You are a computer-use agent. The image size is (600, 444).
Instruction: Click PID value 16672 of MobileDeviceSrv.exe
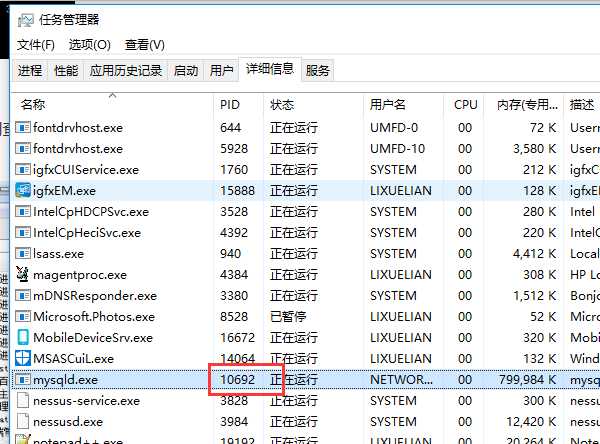[x=237, y=338]
